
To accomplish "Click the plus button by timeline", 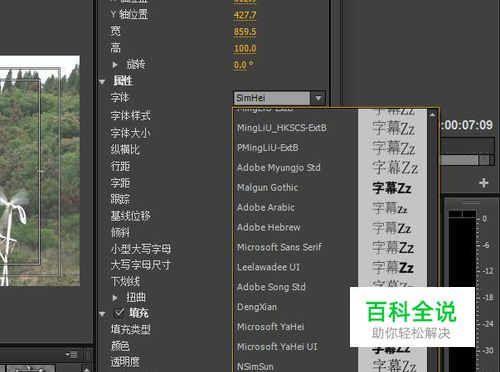I will point(484,183).
